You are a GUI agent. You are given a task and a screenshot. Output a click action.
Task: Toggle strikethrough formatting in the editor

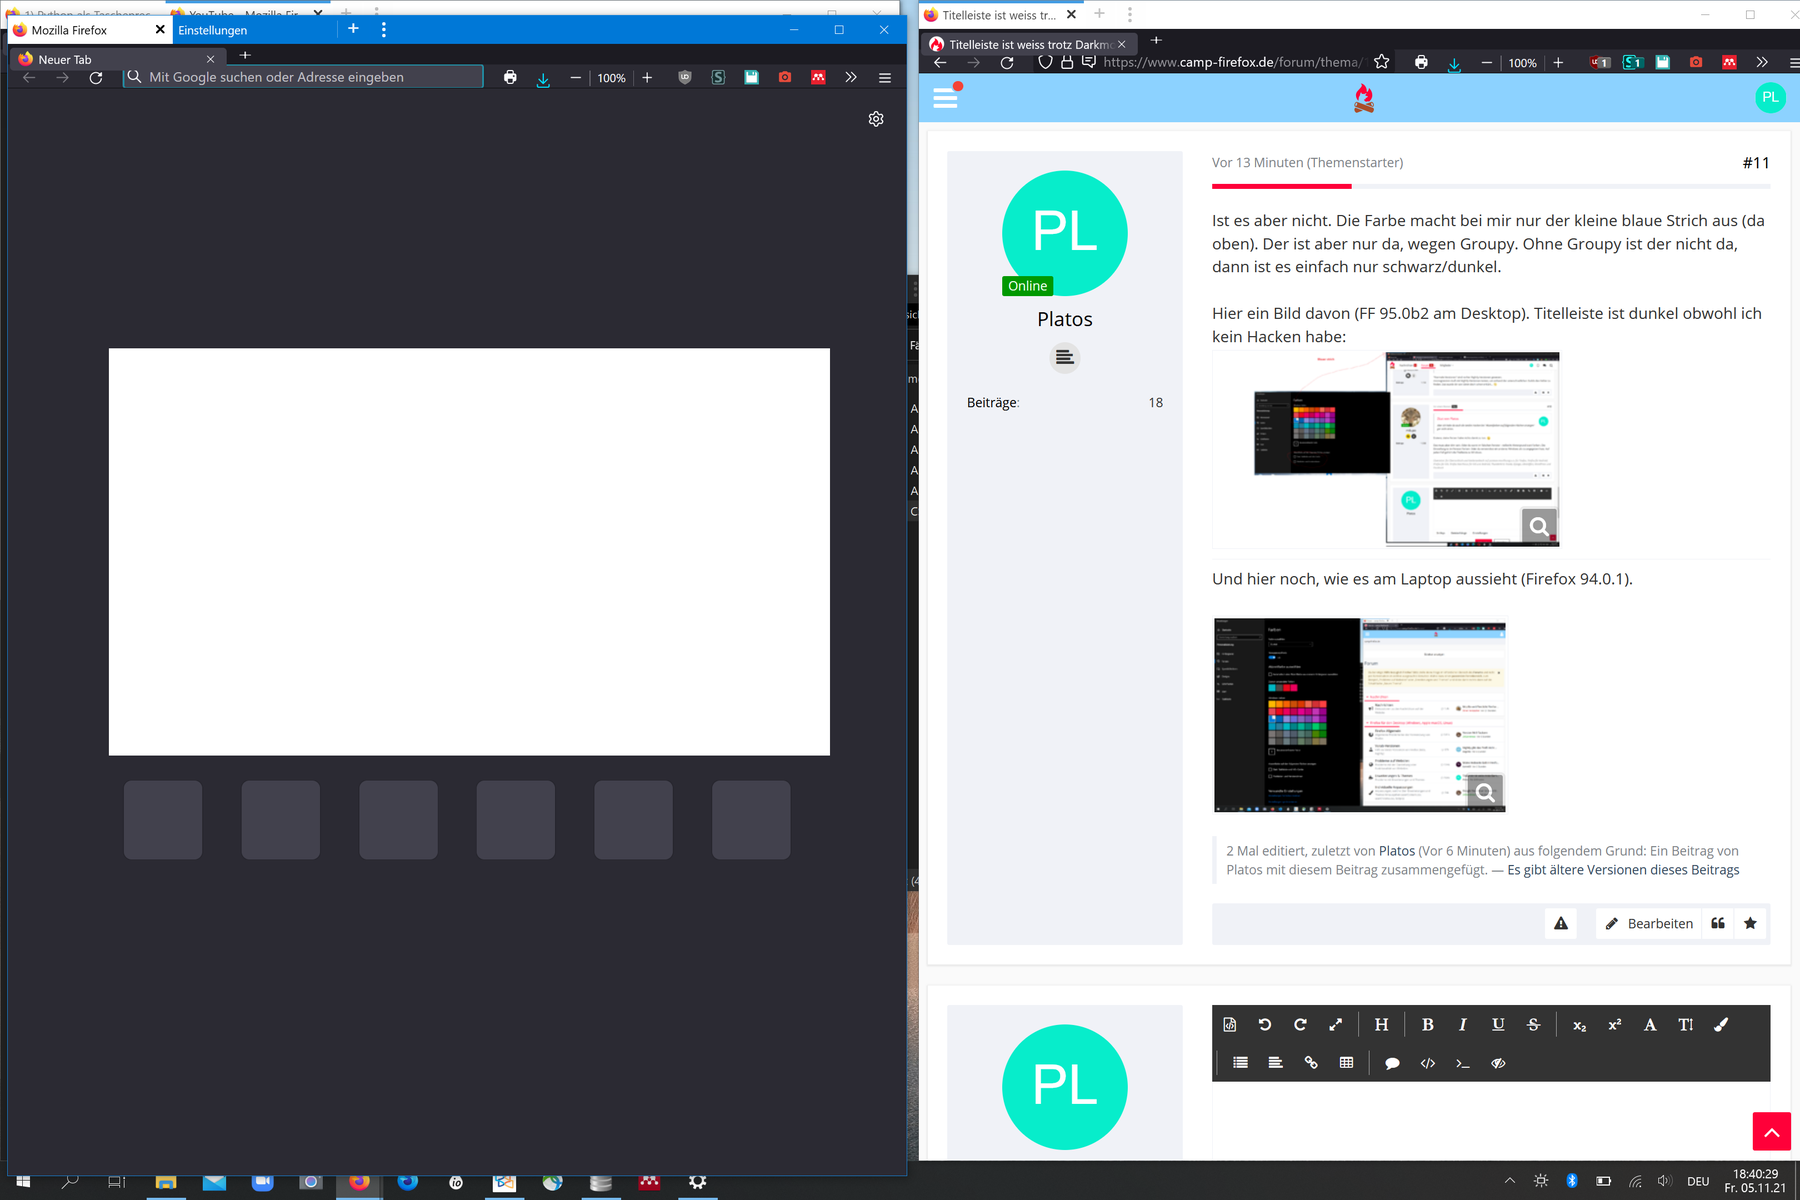(x=1533, y=1025)
